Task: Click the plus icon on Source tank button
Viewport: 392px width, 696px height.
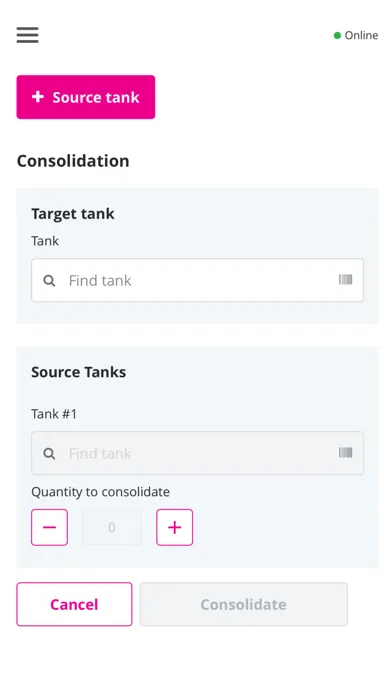Action: [38, 97]
